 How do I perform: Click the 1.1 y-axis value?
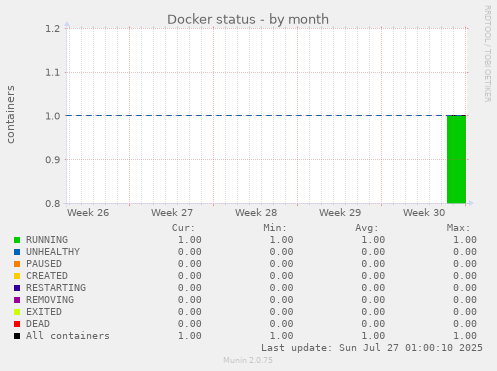pyautogui.click(x=53, y=72)
